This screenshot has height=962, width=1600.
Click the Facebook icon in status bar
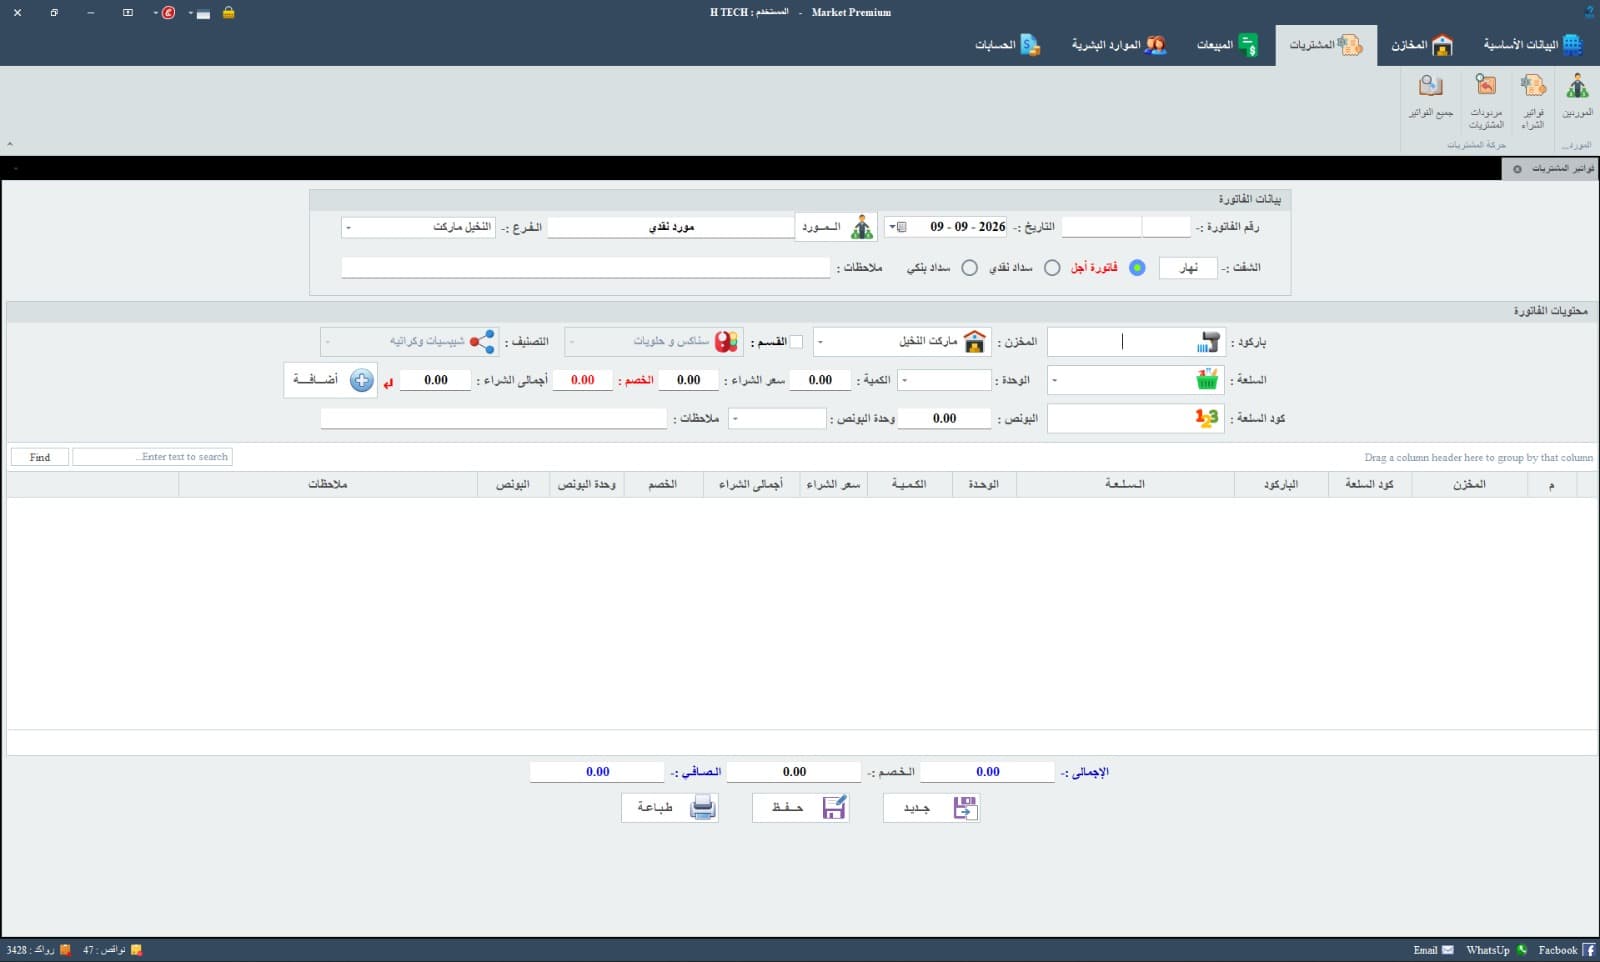click(x=1588, y=950)
